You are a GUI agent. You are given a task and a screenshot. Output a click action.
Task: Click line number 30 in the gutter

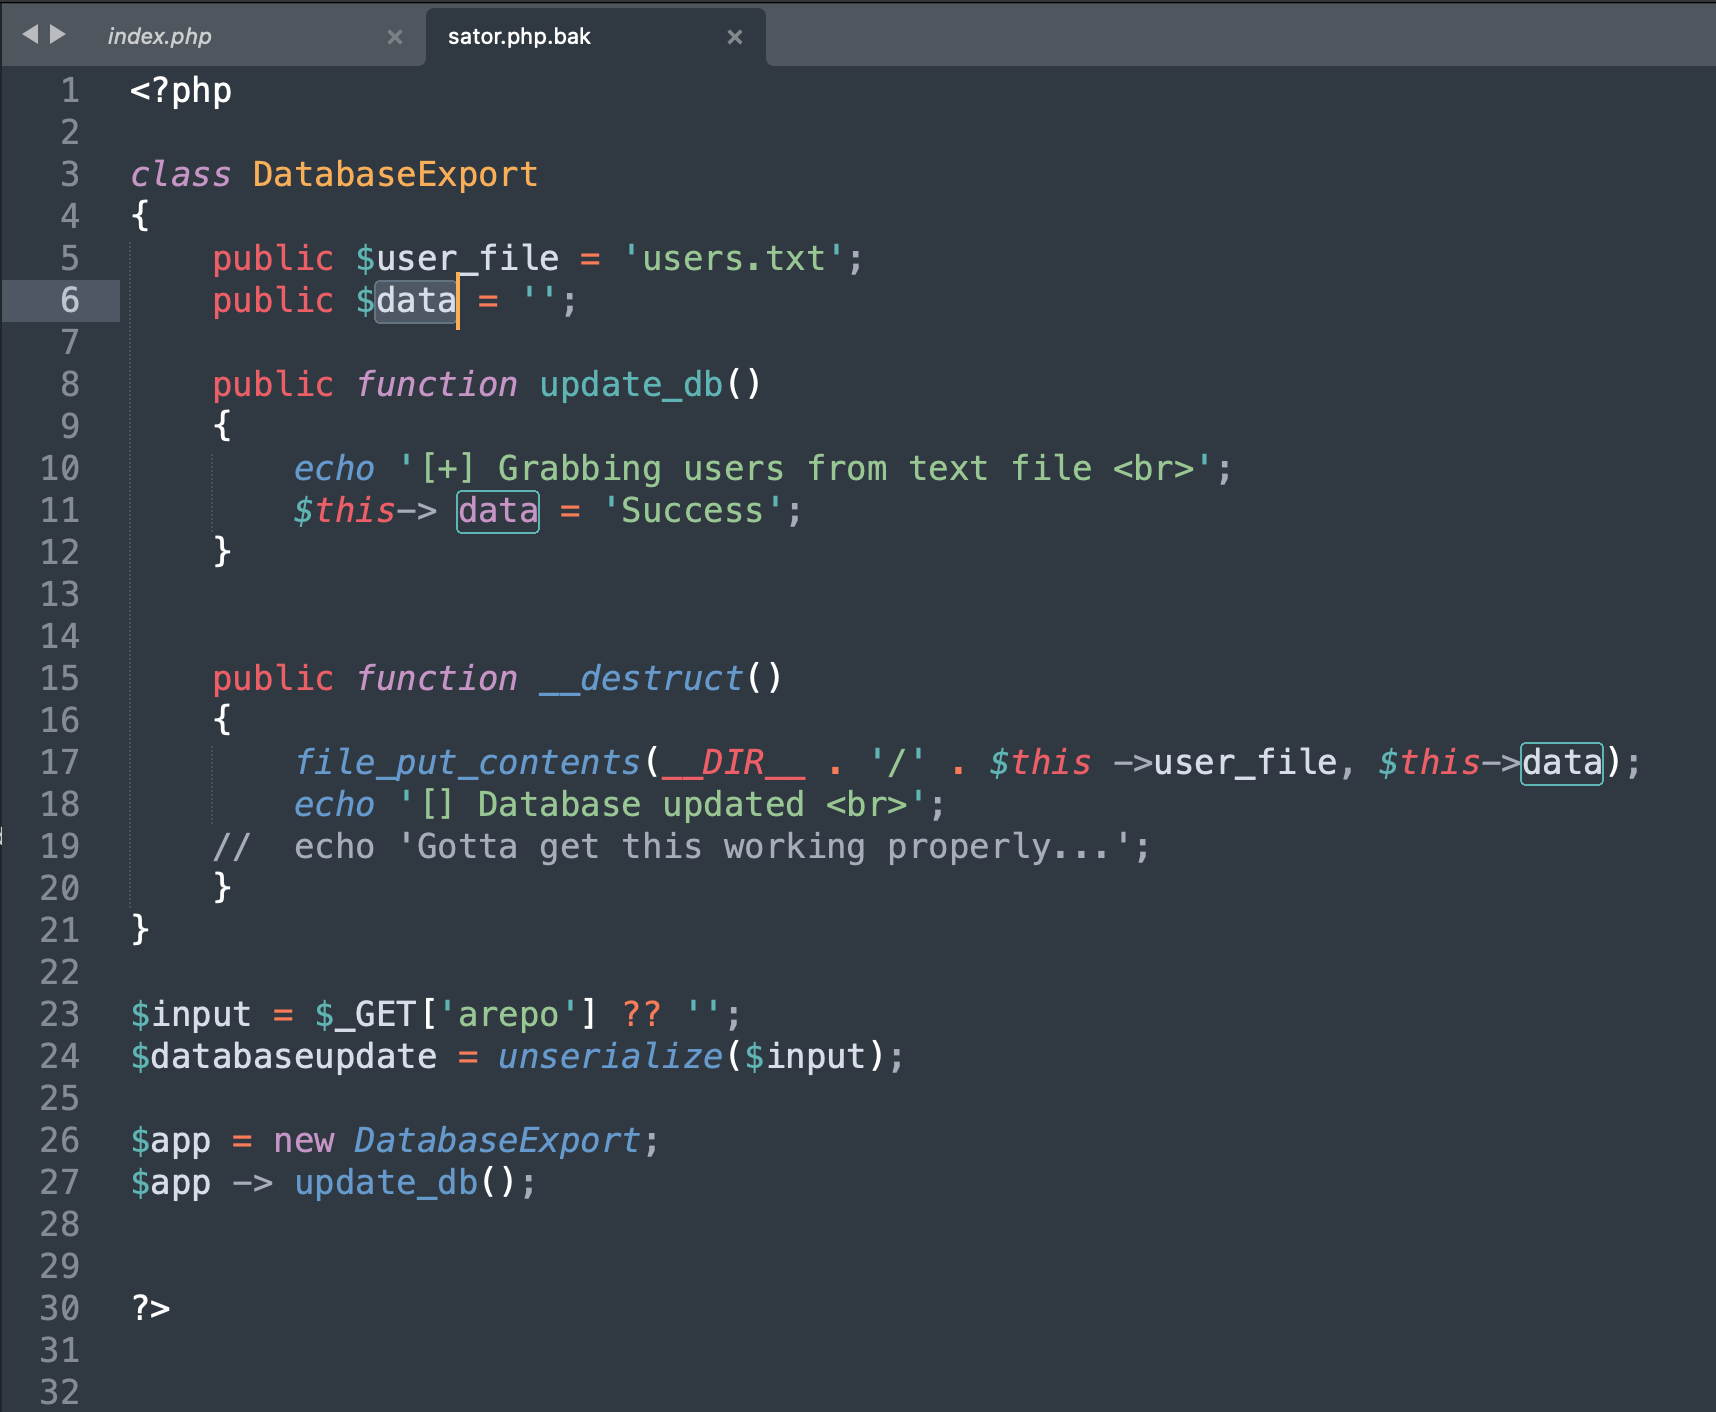tap(60, 1309)
